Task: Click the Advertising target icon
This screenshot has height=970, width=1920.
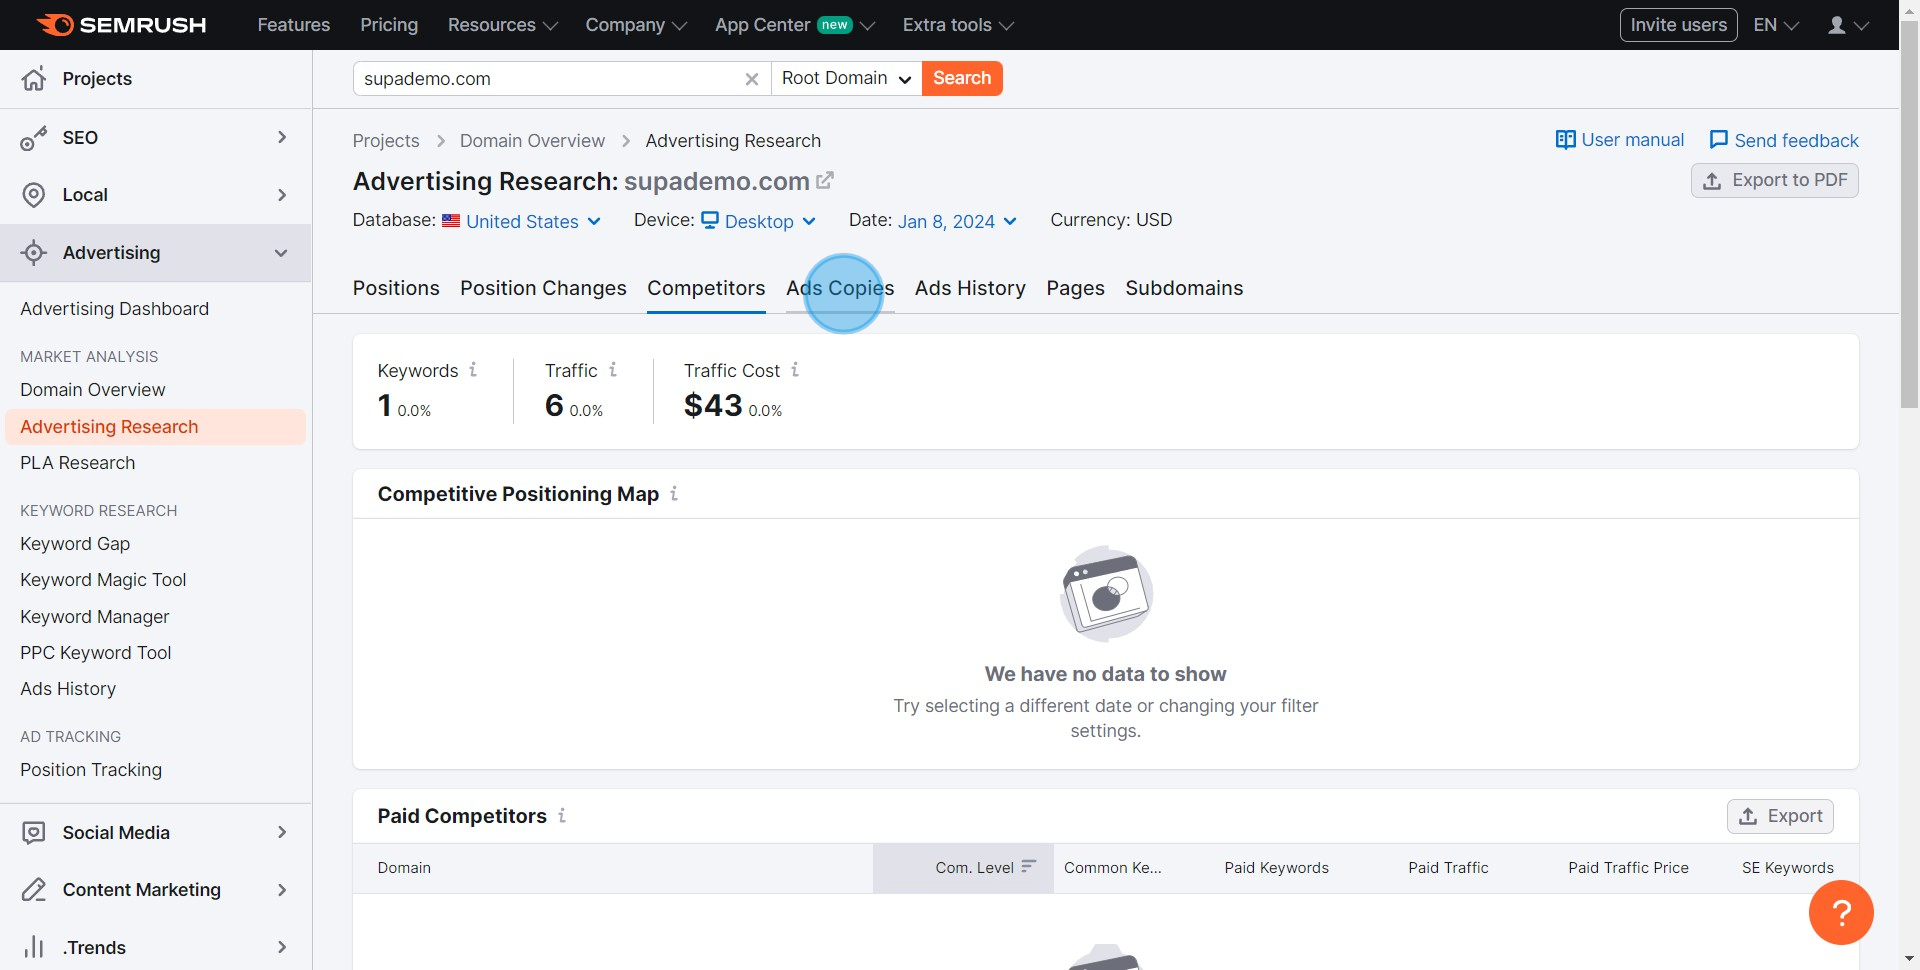Action: [34, 253]
